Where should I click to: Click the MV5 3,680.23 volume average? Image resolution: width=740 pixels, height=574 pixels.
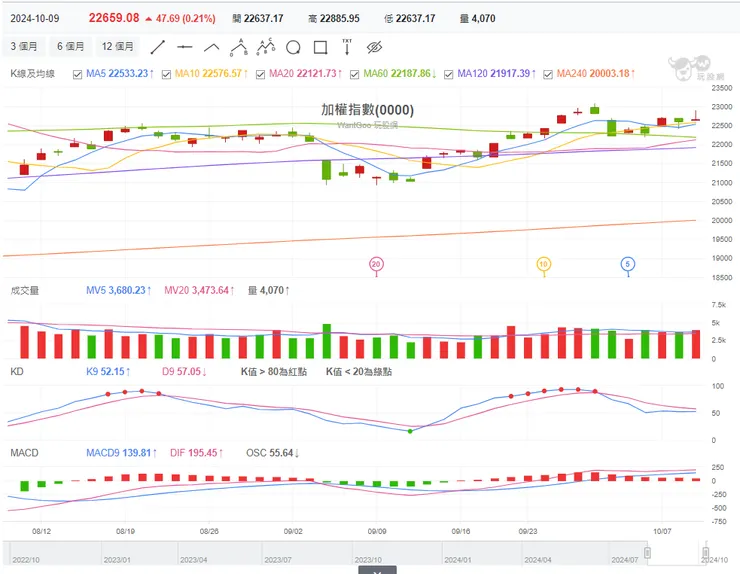pyautogui.click(x=118, y=290)
